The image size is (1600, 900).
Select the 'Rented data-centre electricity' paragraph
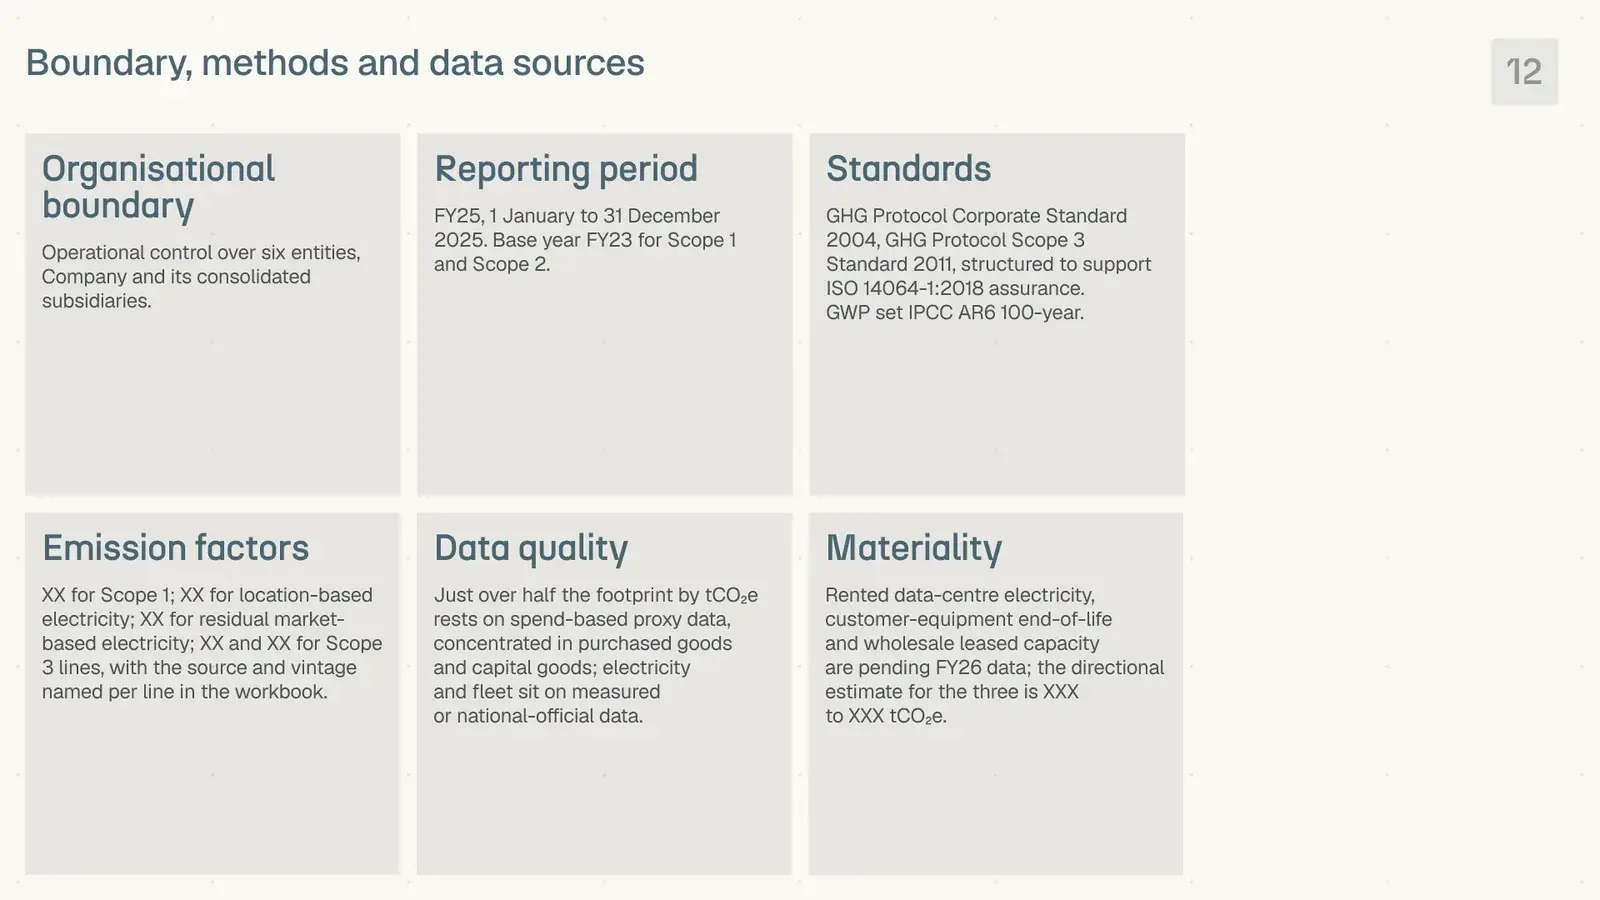(994, 655)
